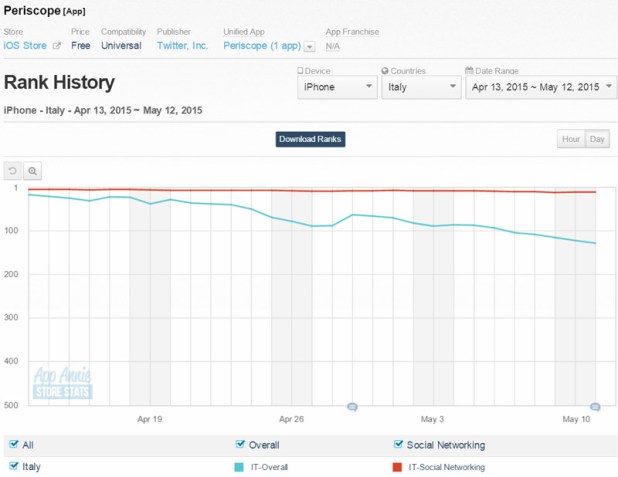Click the Download Ranks button

[x=310, y=139]
